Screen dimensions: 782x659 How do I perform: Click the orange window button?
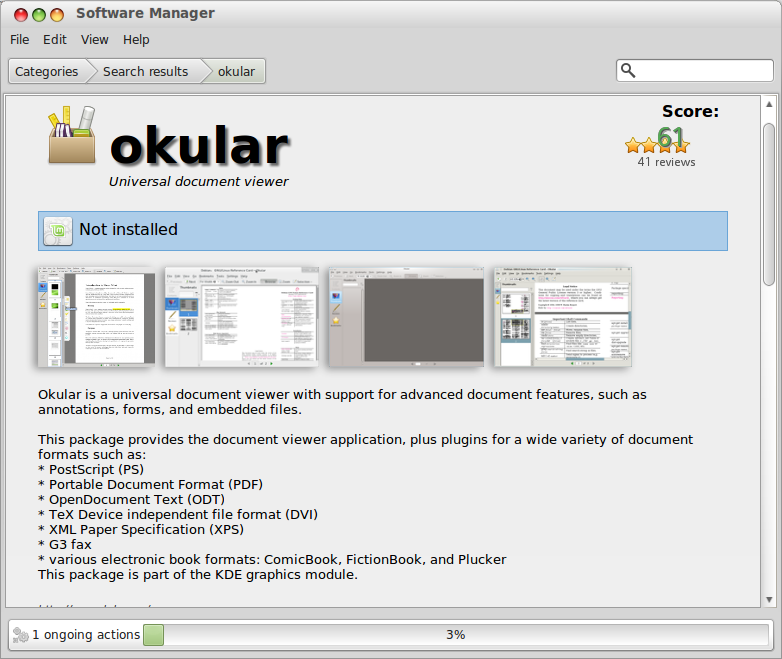point(57,15)
